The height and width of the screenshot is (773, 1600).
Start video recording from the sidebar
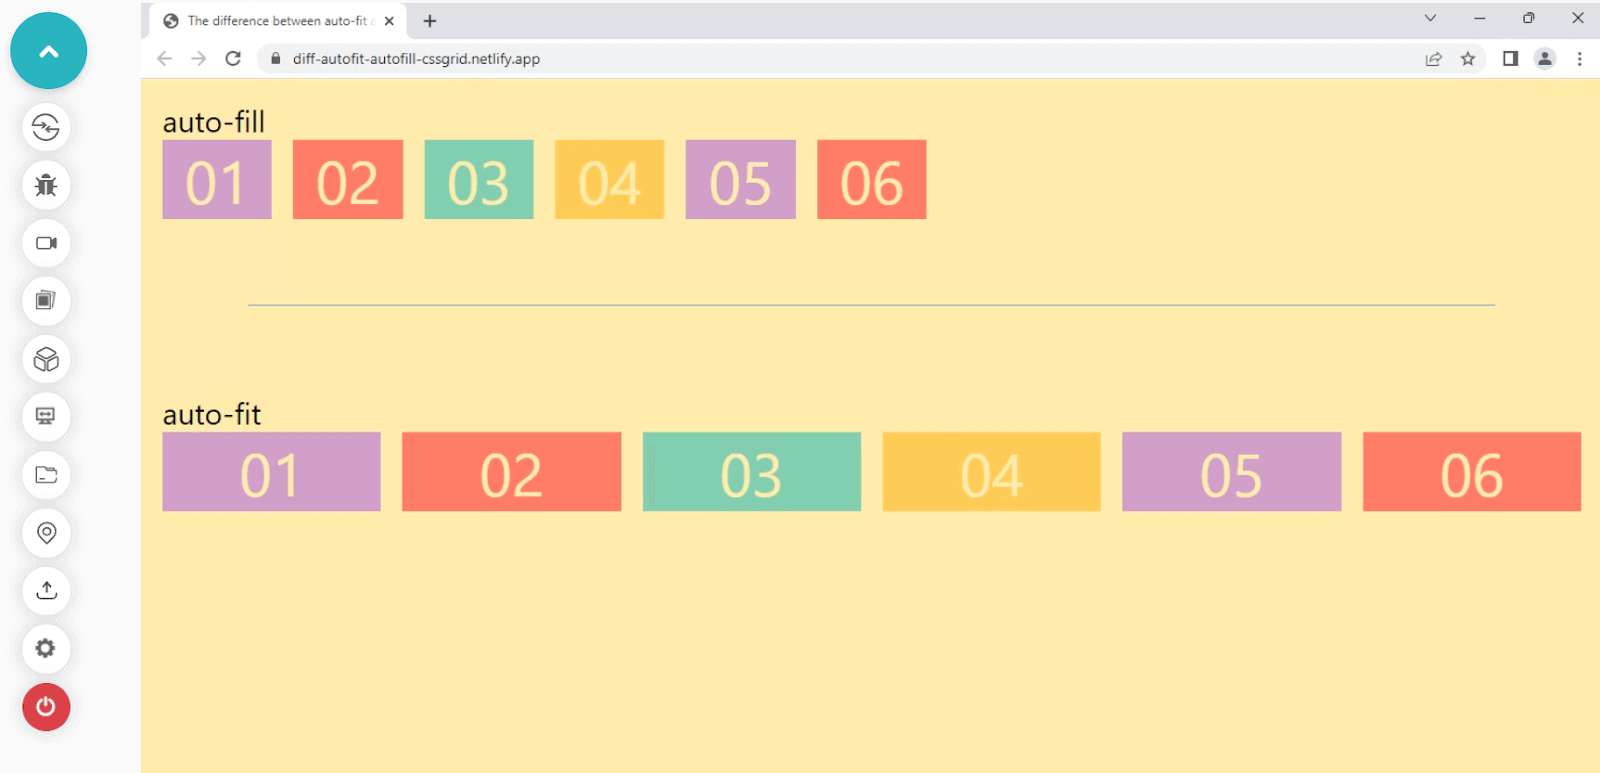46,243
